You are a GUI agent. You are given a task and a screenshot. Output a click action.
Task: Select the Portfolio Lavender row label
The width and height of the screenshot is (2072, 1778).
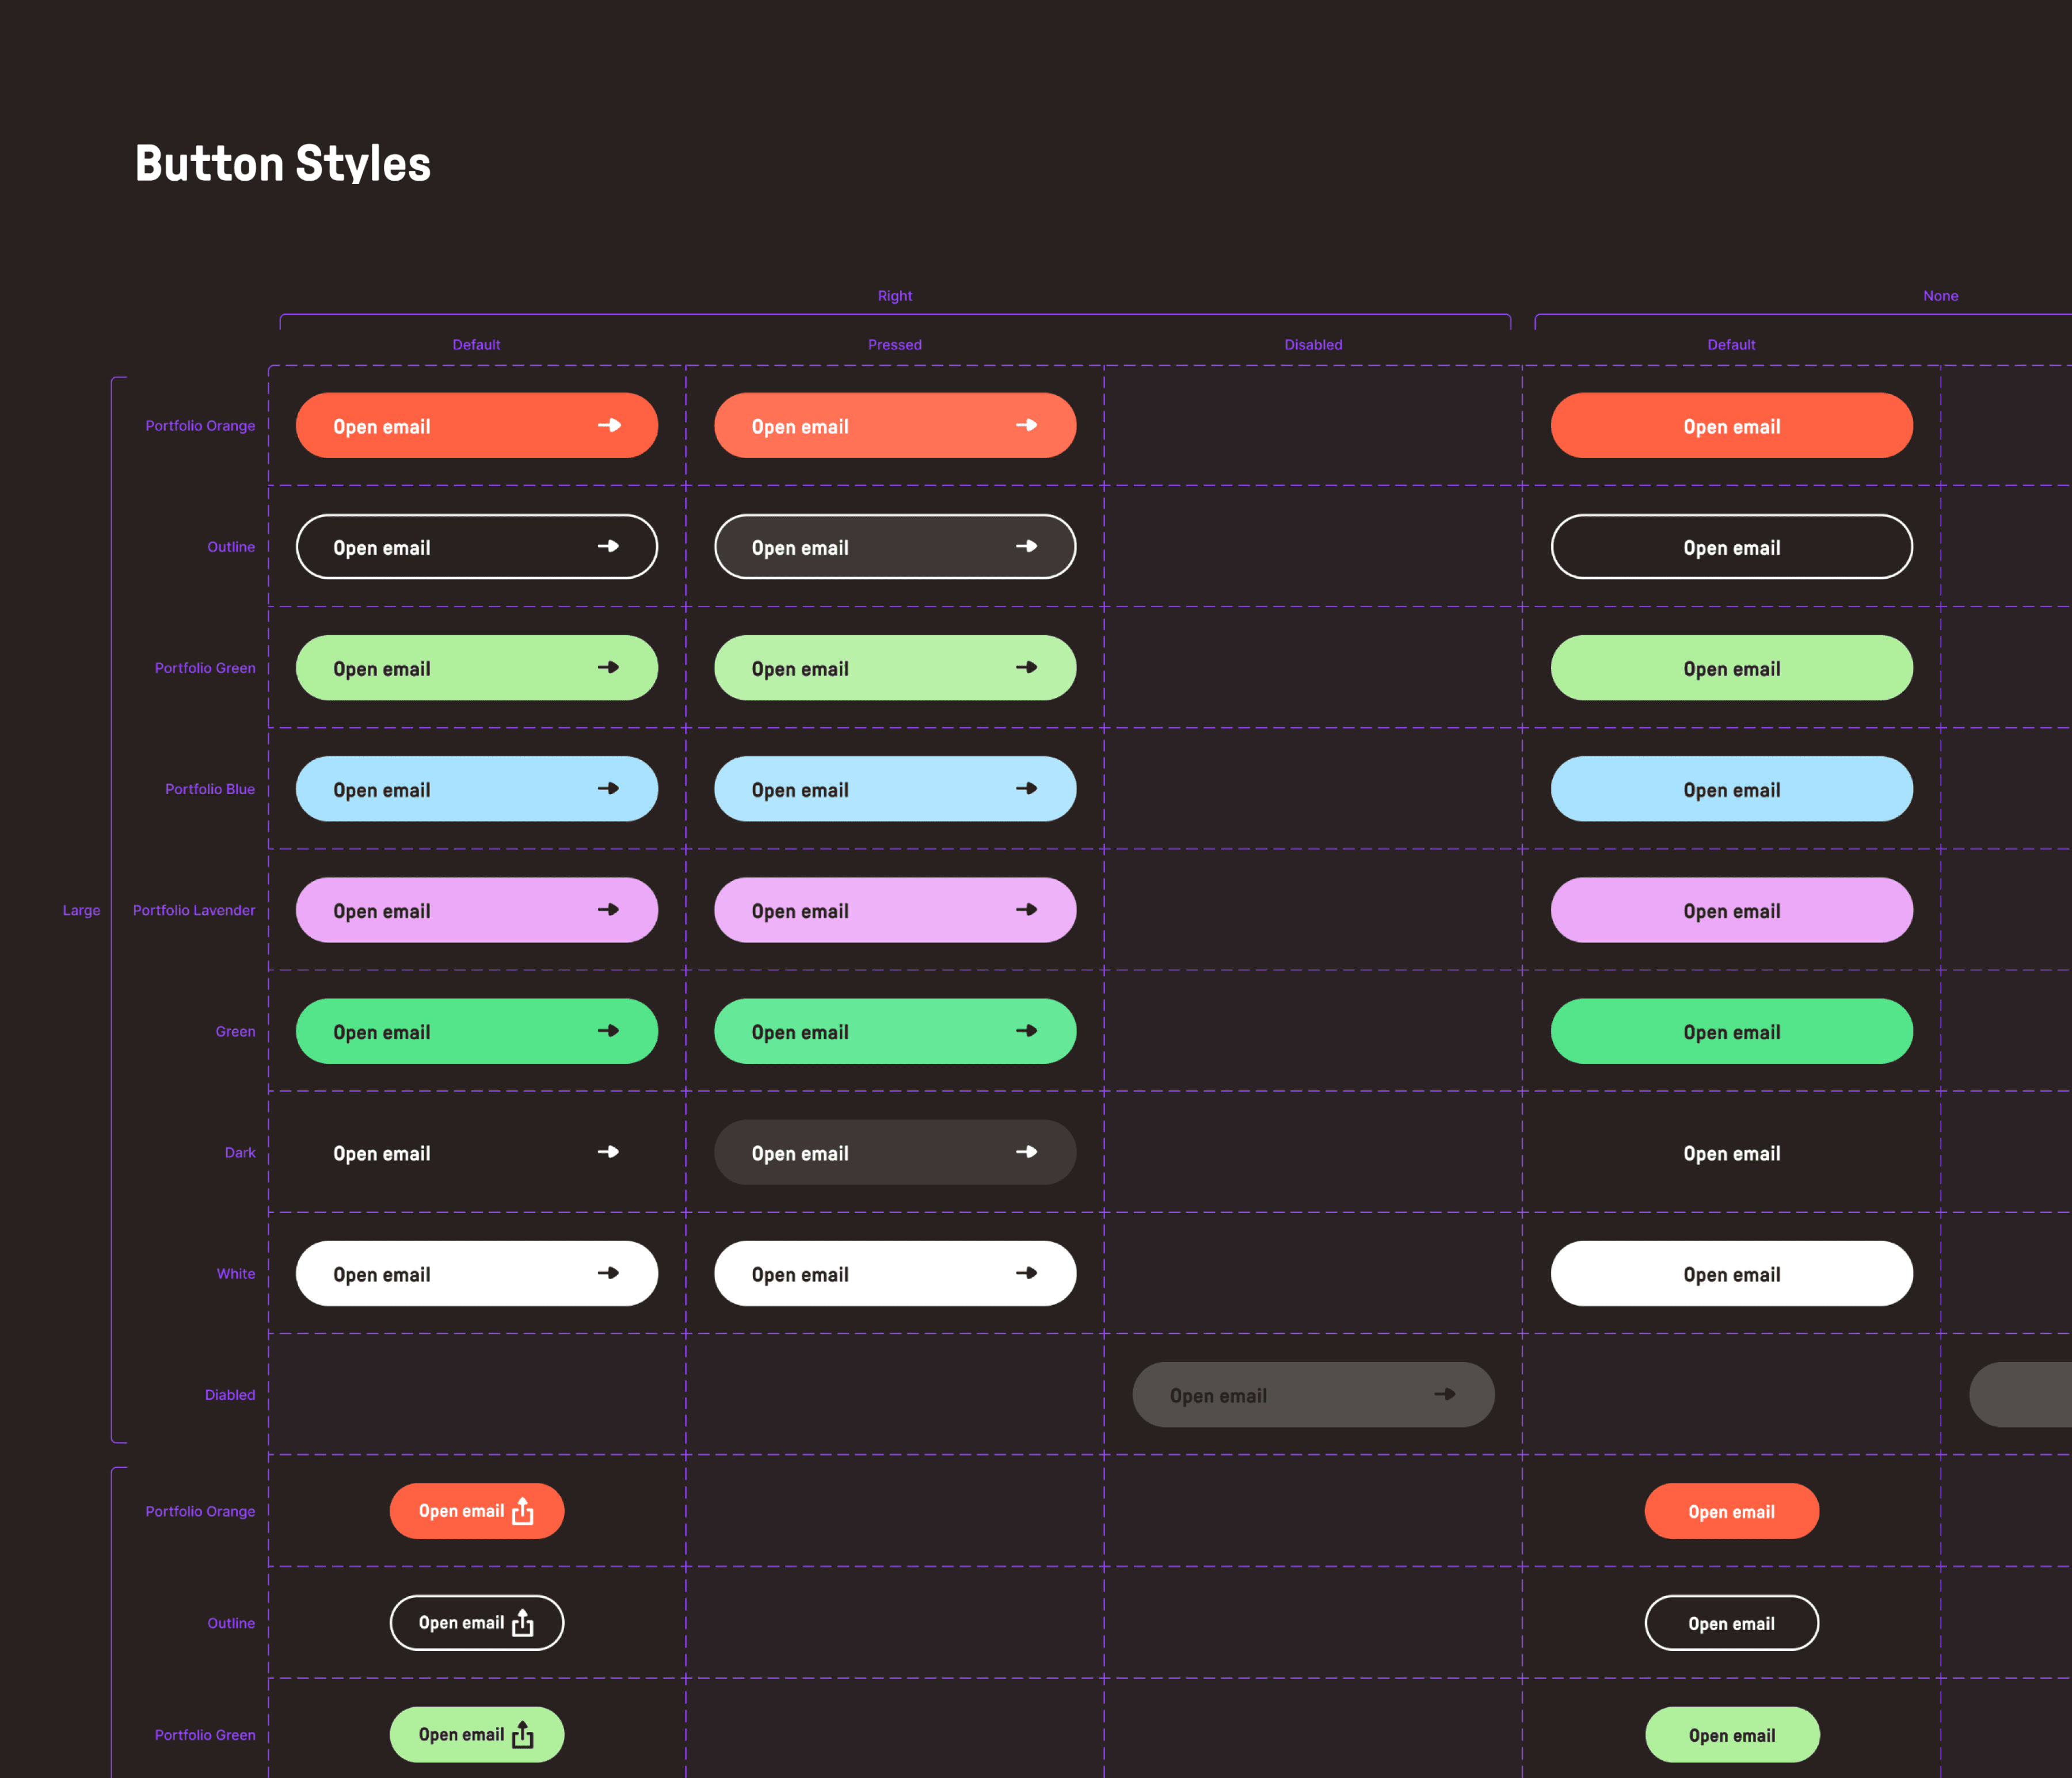click(x=194, y=910)
